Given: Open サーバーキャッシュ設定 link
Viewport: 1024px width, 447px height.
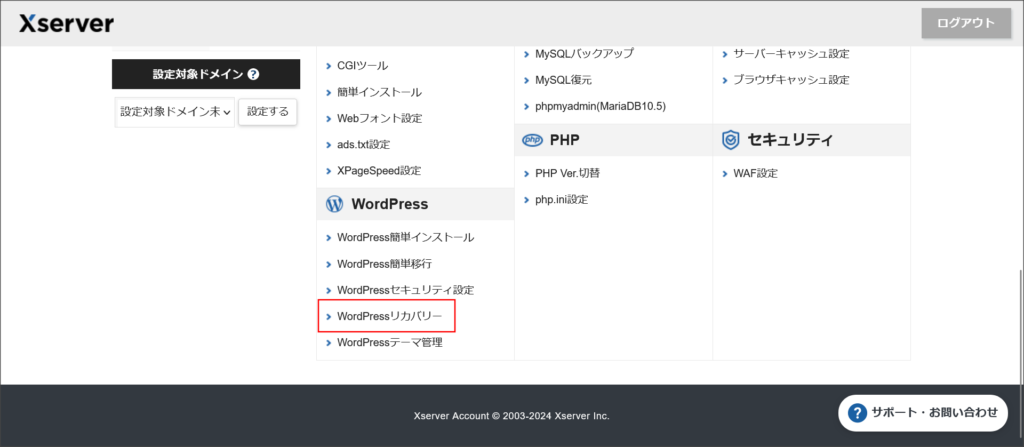Looking at the screenshot, I should 791,54.
